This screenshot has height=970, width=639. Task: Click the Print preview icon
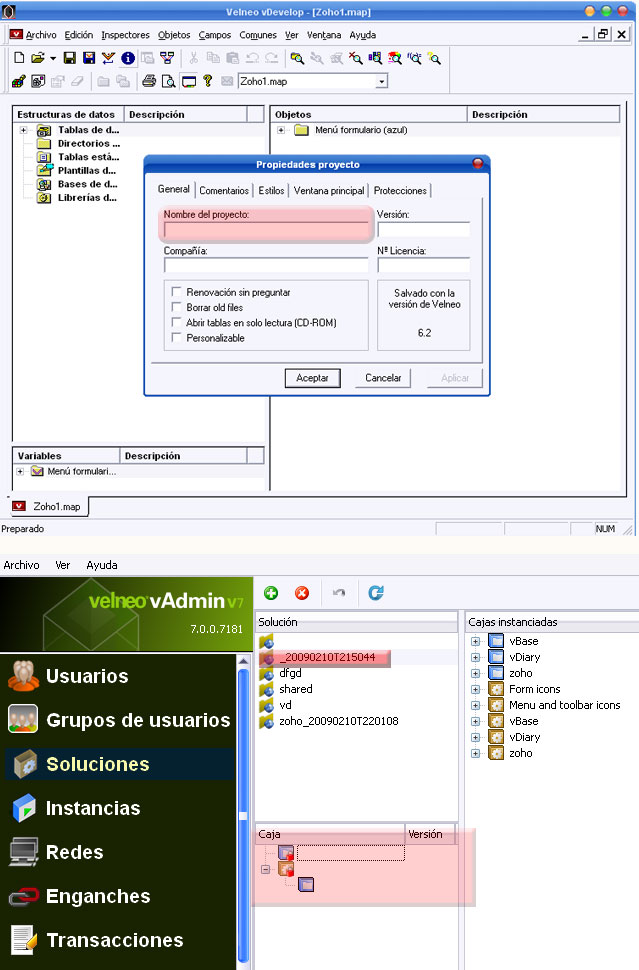tap(168, 81)
